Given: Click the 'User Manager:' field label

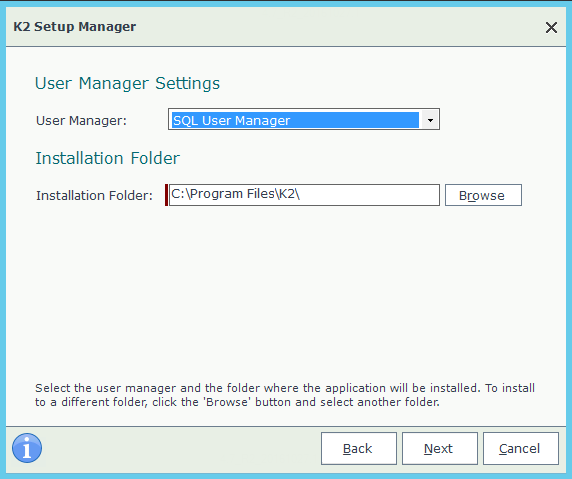Looking at the screenshot, I should pyautogui.click(x=81, y=120).
